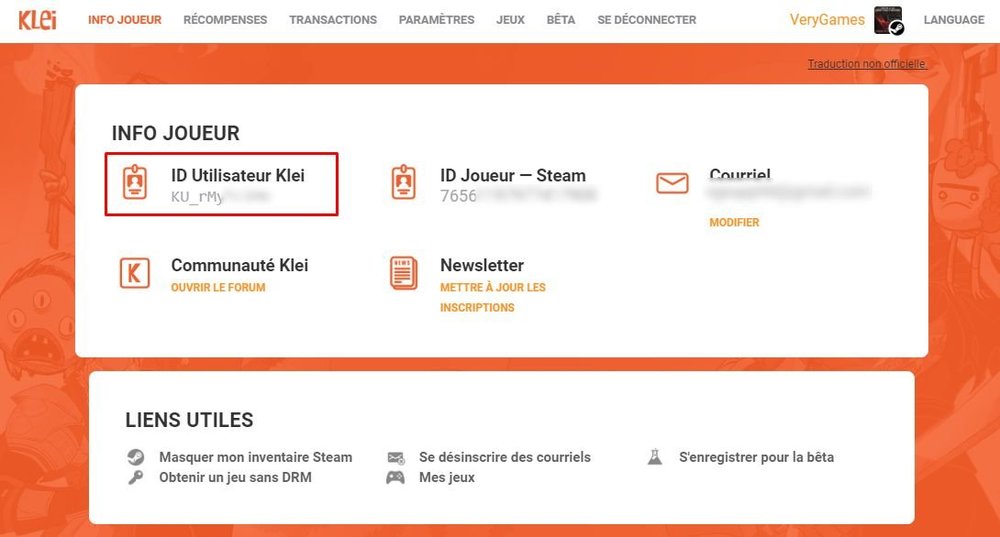Click the Steam player ID badge icon

(x=404, y=182)
